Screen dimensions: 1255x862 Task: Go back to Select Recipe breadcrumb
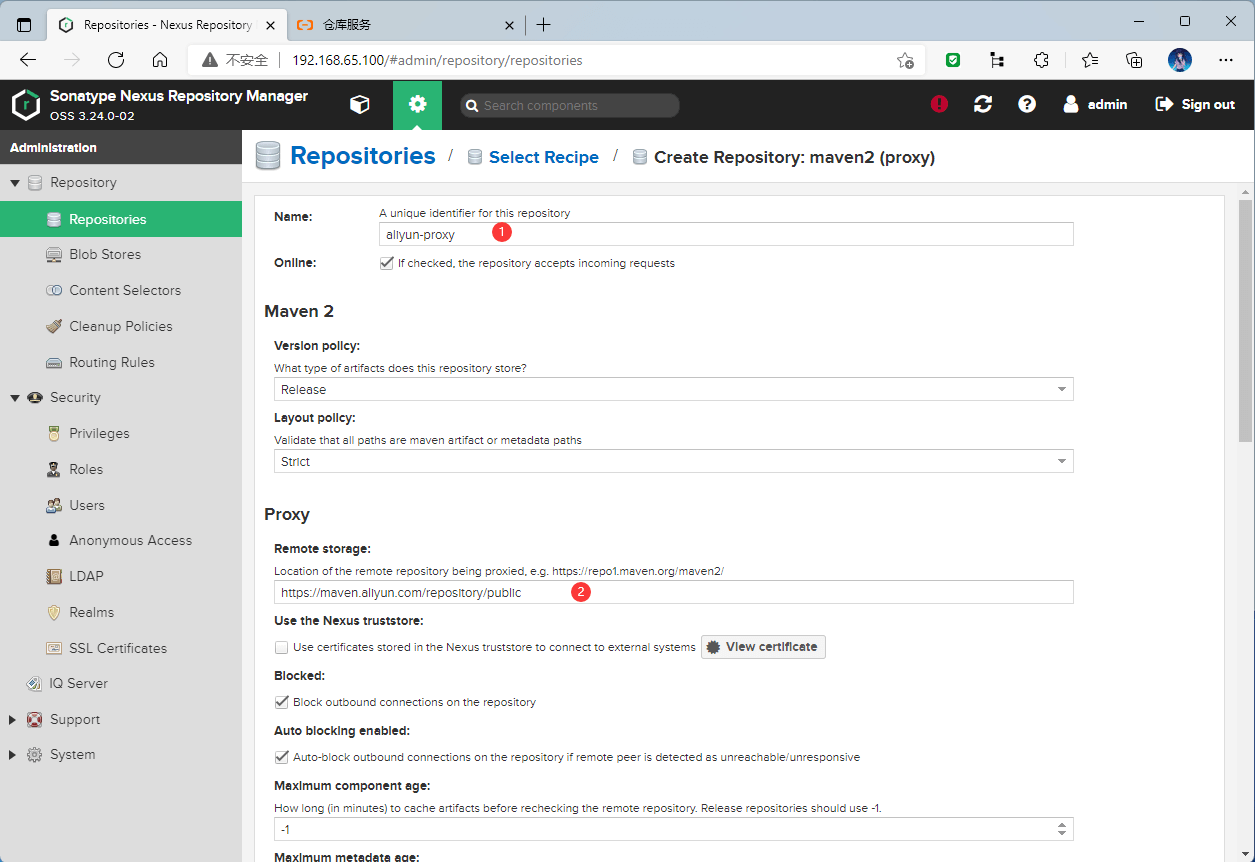tap(543, 157)
